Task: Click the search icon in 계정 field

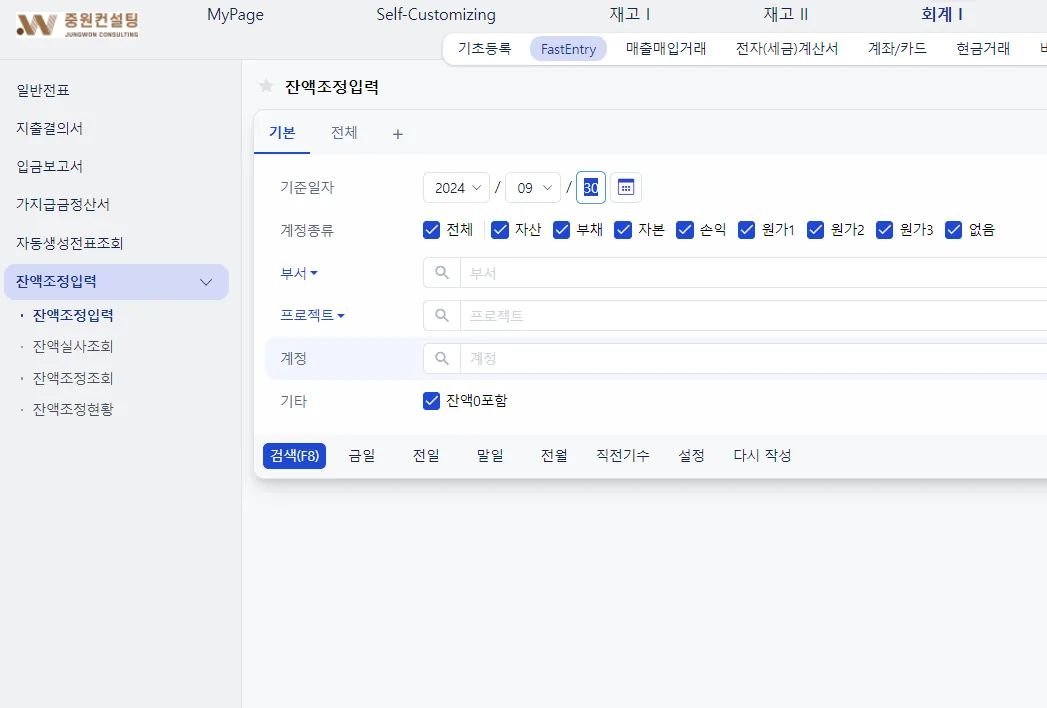Action: click(441, 359)
